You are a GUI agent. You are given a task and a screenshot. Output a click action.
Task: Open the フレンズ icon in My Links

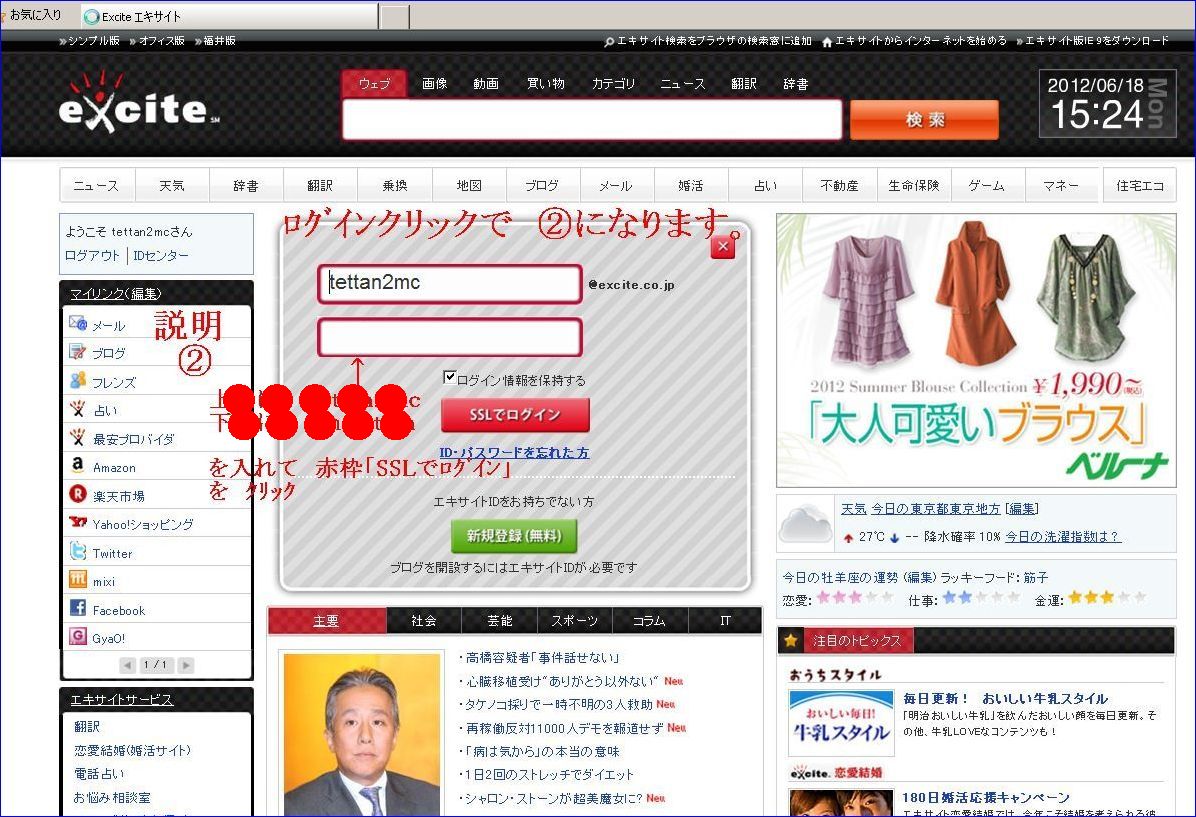pyautogui.click(x=78, y=380)
